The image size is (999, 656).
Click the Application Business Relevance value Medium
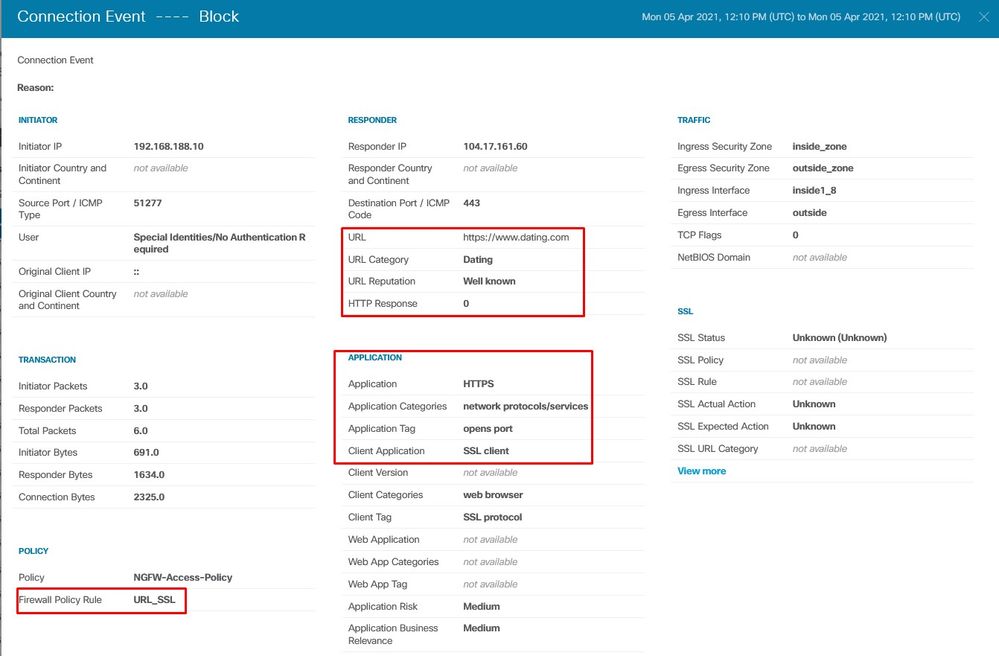482,628
